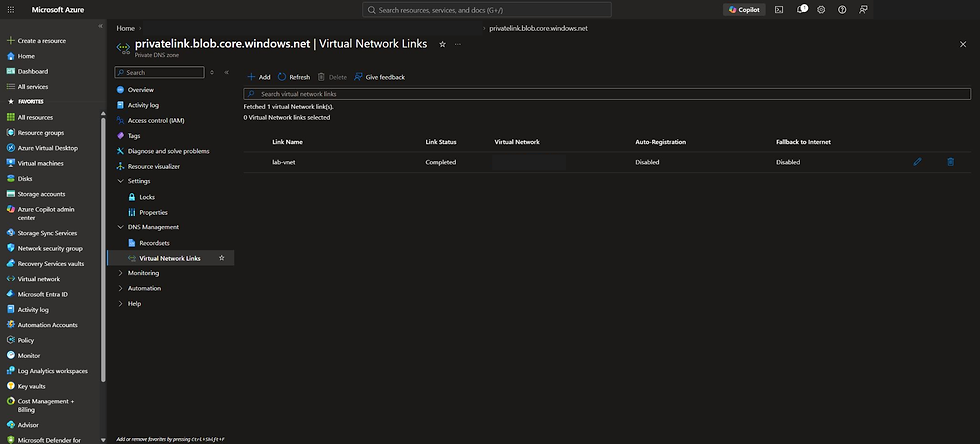Go to Home in the sidebar
The width and height of the screenshot is (980, 444).
click(21, 56)
